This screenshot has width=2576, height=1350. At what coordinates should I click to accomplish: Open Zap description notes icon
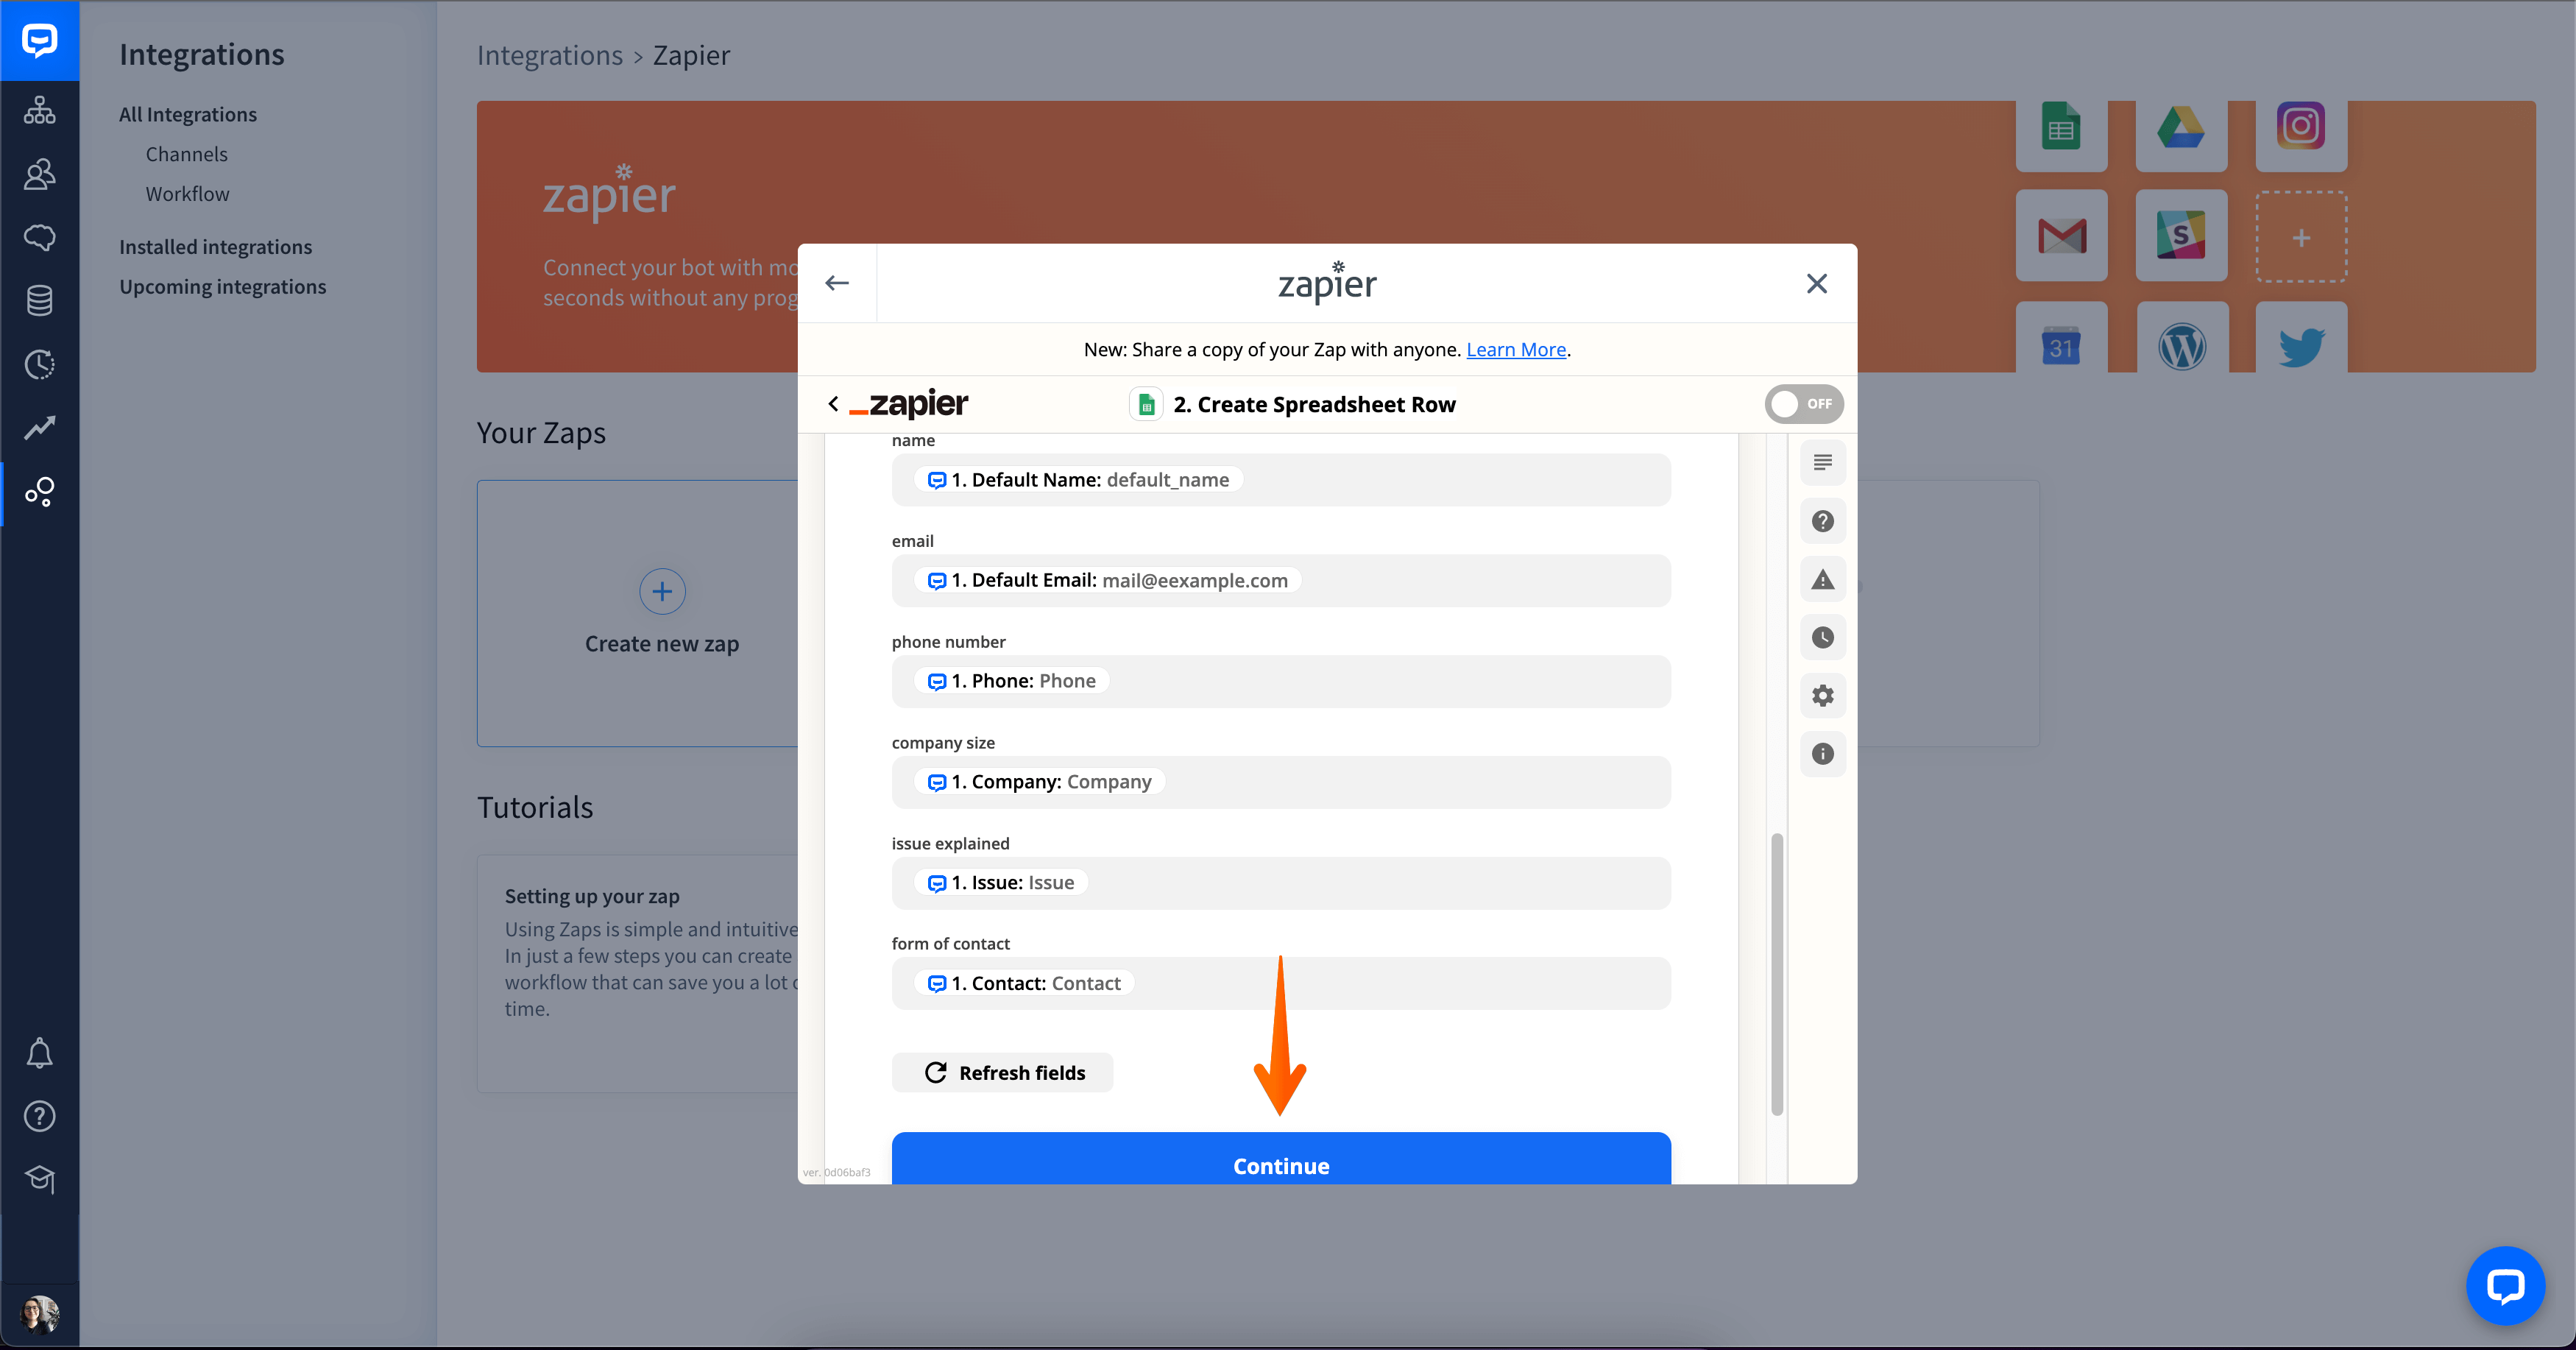tap(1822, 462)
